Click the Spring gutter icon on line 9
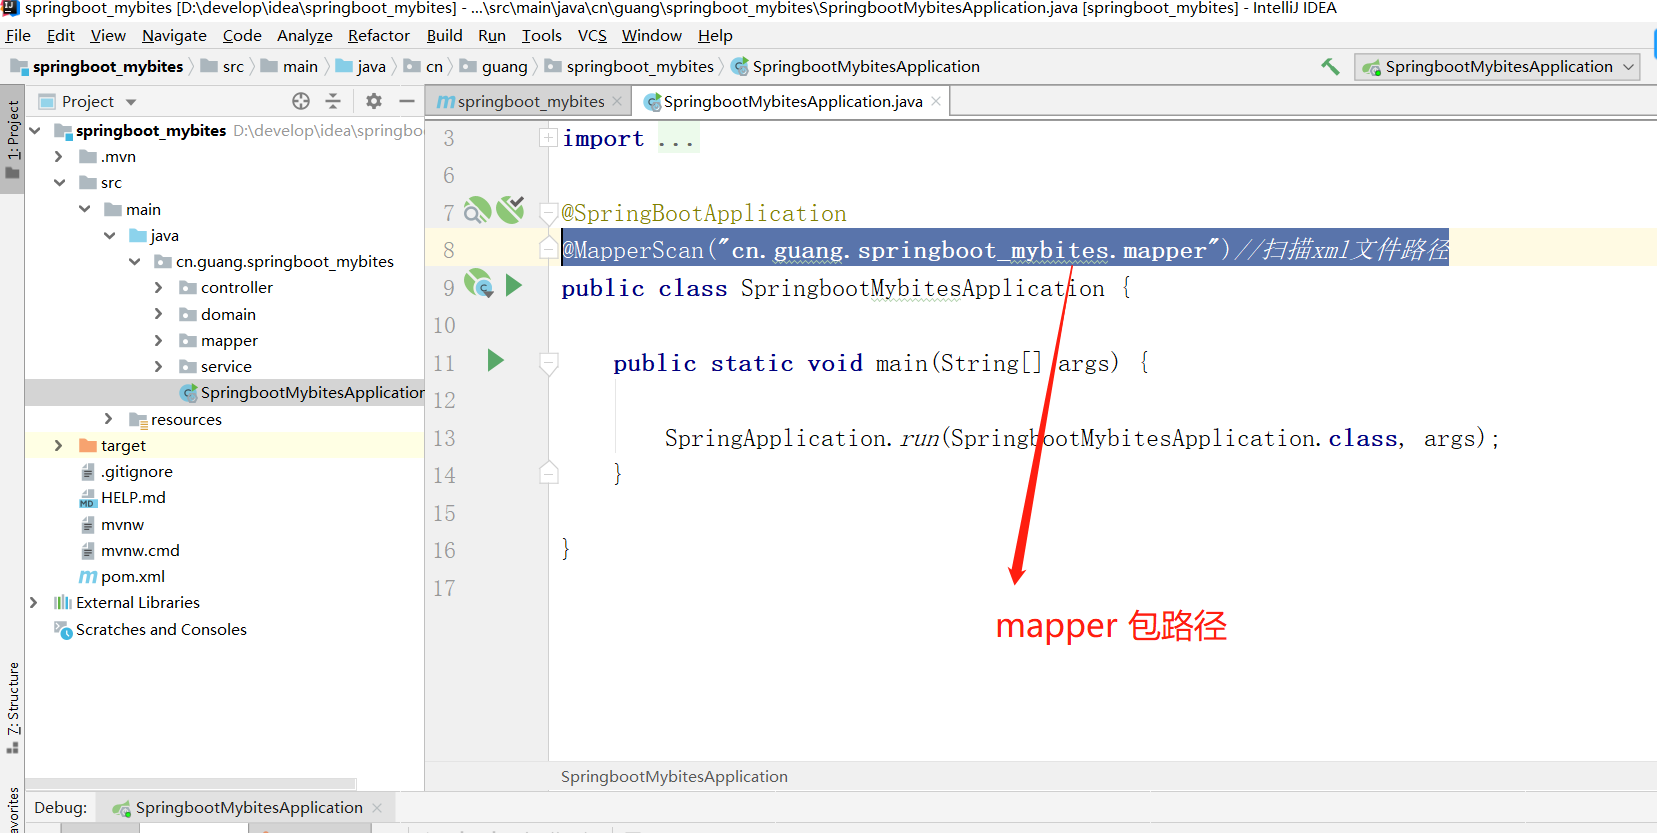Image resolution: width=1657 pixels, height=833 pixels. (x=478, y=284)
